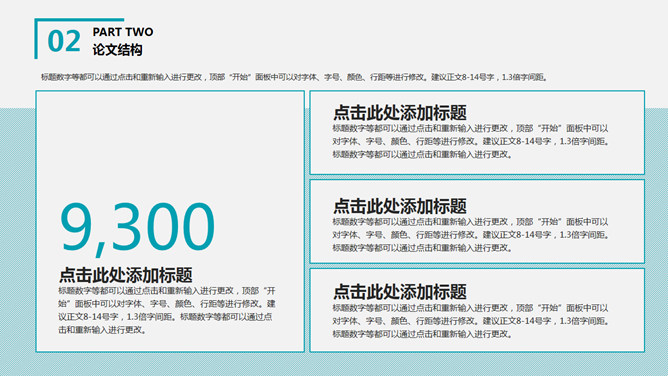
Task: Click "点击此处添加标题" under the 9,300 number
Action: pos(126,275)
